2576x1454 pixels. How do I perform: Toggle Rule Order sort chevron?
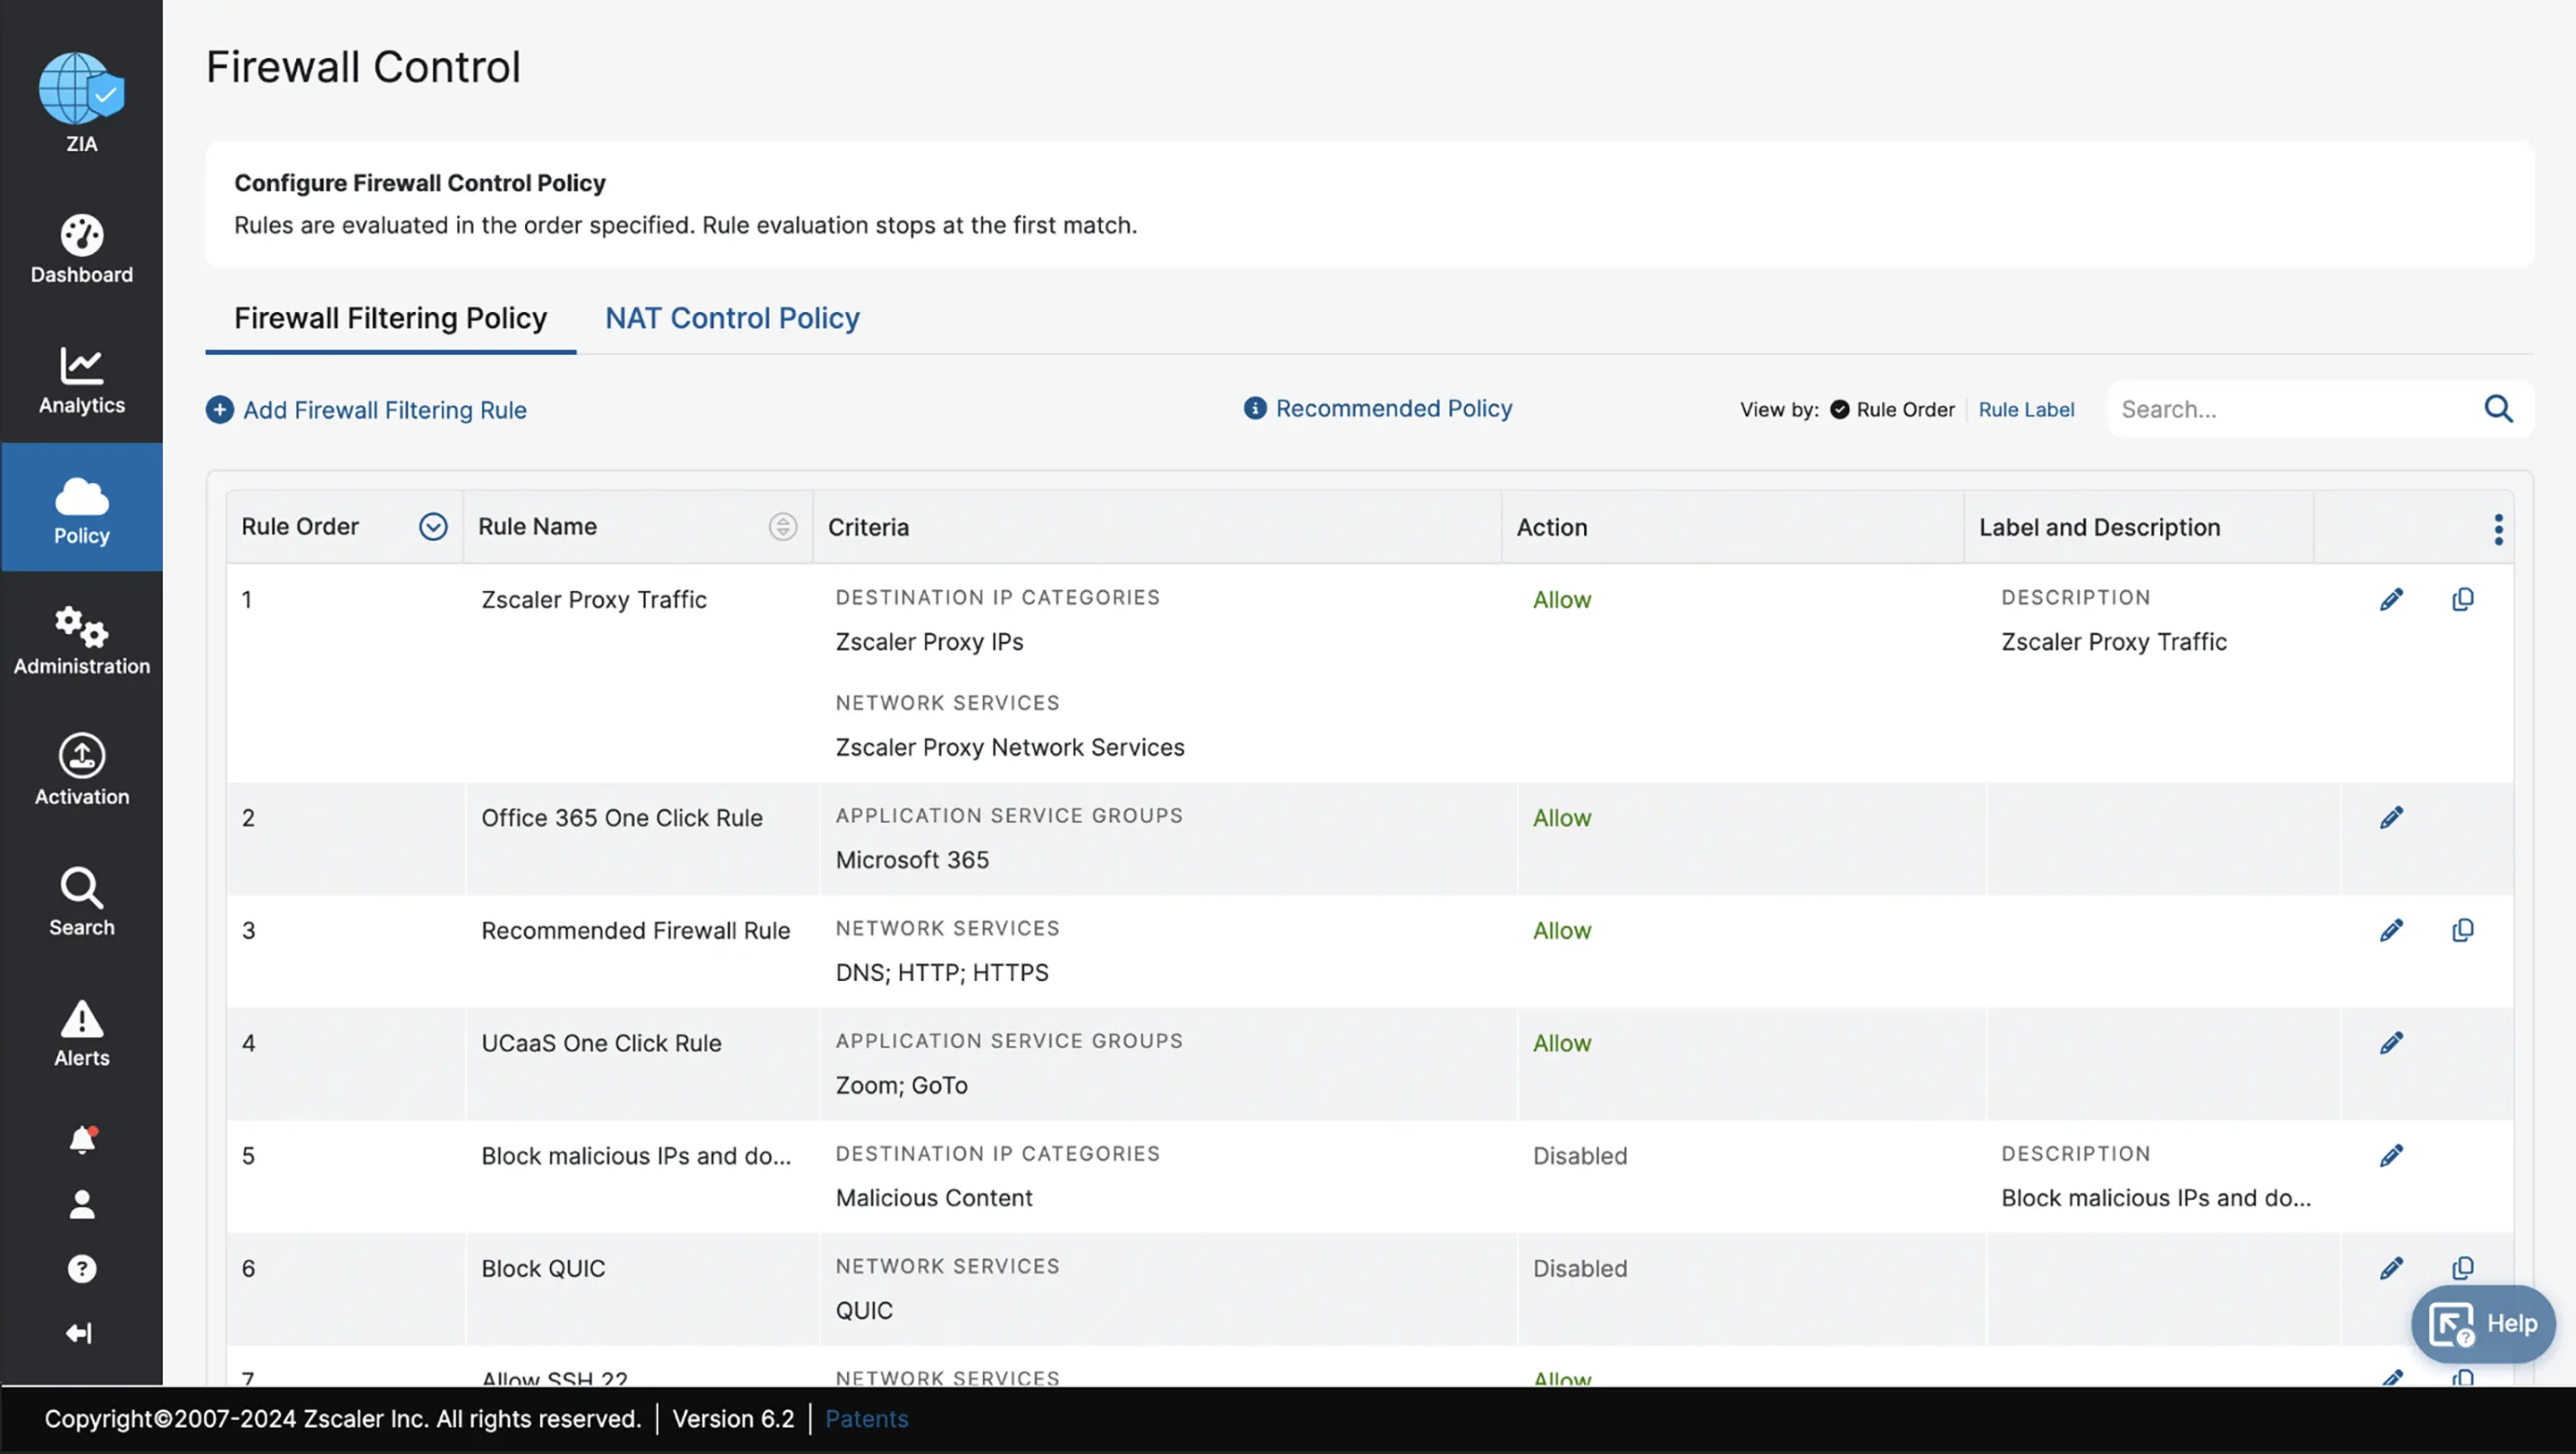pos(433,527)
